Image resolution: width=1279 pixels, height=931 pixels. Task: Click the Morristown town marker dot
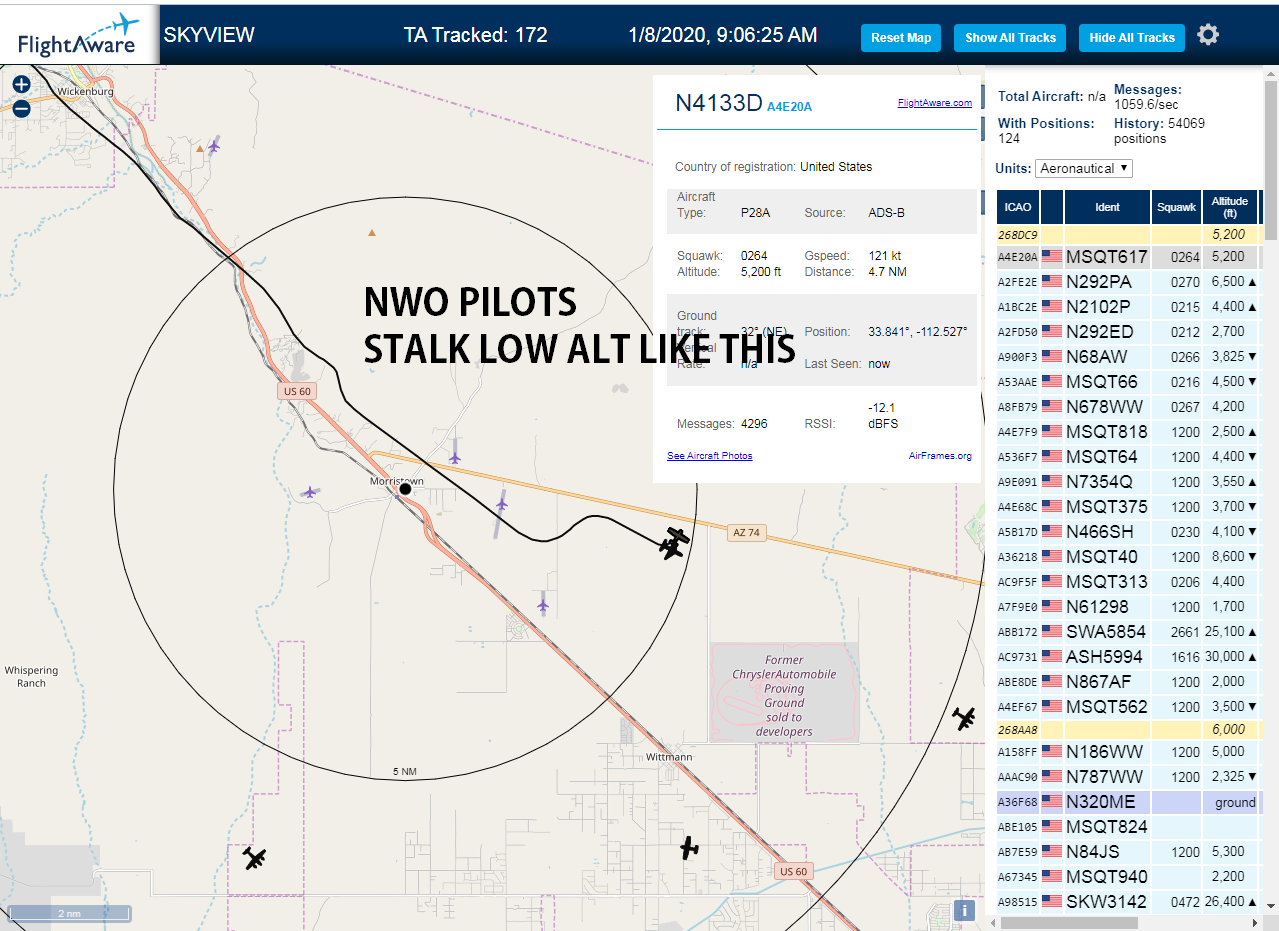click(405, 489)
